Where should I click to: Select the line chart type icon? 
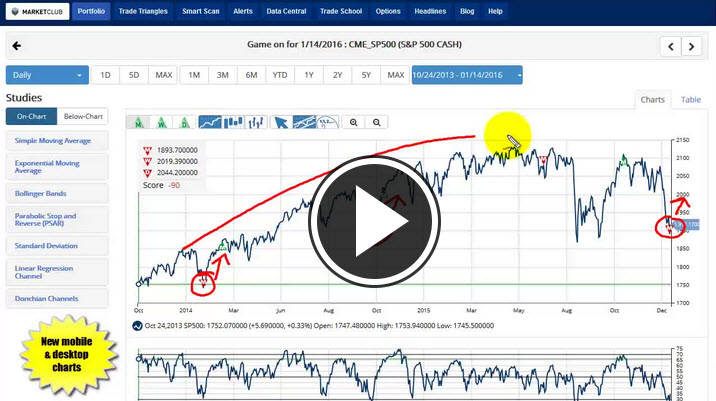click(x=210, y=122)
